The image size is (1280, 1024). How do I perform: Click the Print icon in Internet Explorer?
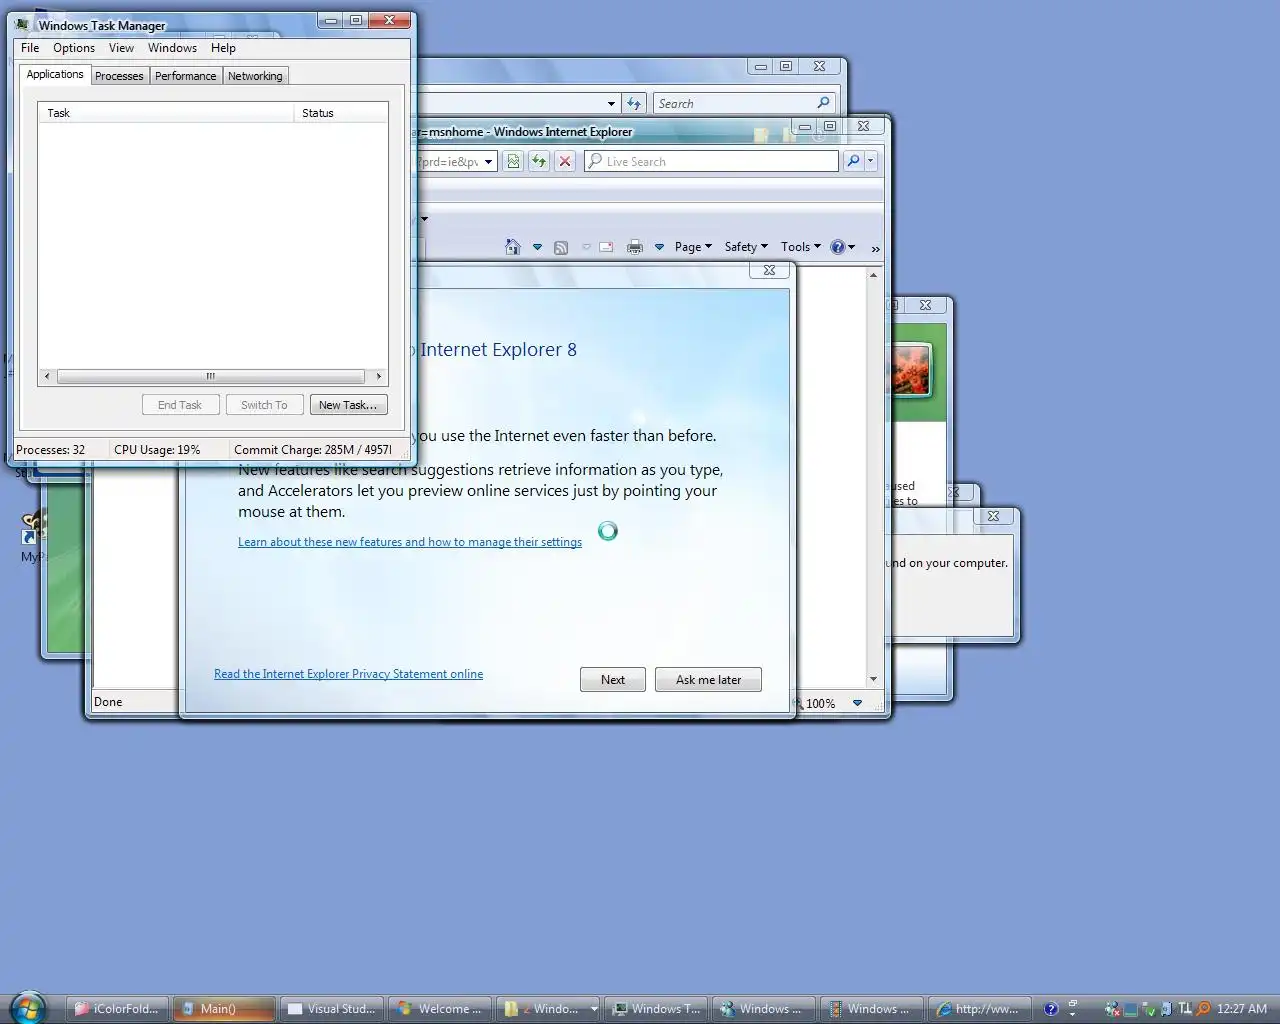point(635,247)
